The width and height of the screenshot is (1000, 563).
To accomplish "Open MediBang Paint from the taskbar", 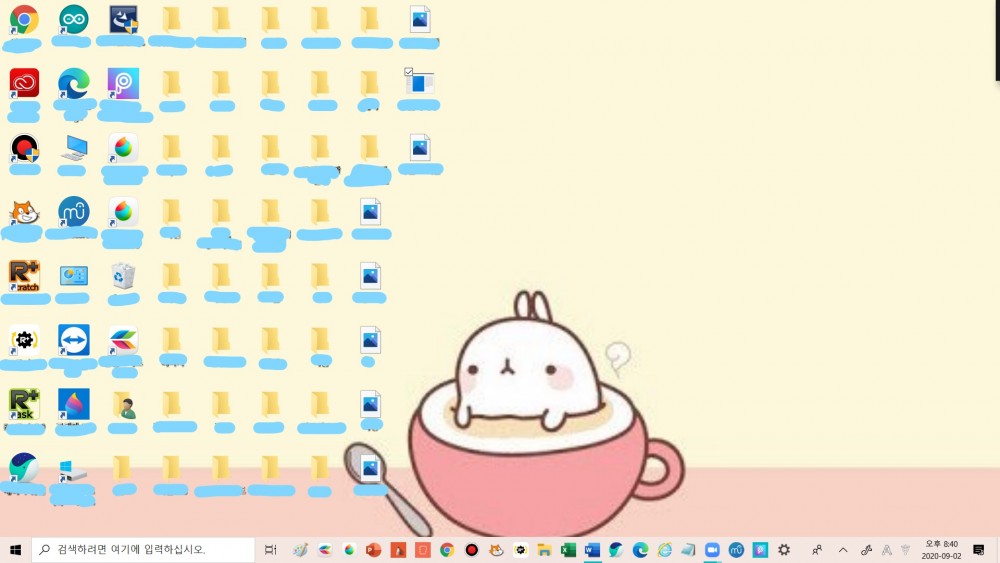I will (x=349, y=550).
